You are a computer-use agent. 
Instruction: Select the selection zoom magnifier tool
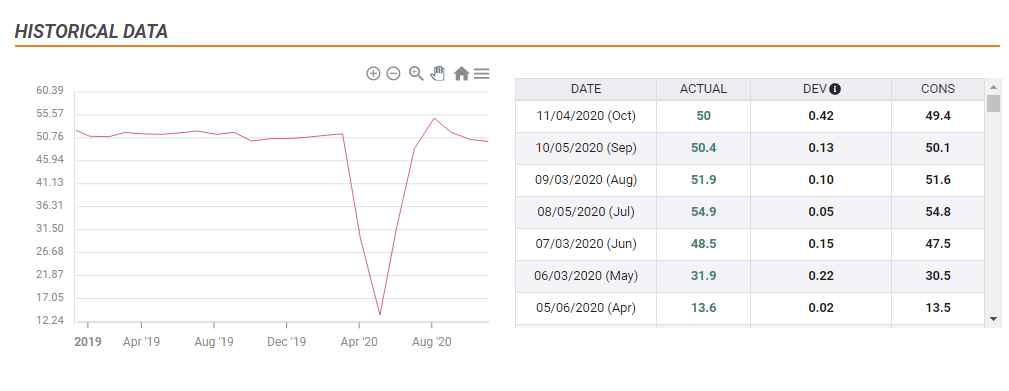(x=416, y=73)
